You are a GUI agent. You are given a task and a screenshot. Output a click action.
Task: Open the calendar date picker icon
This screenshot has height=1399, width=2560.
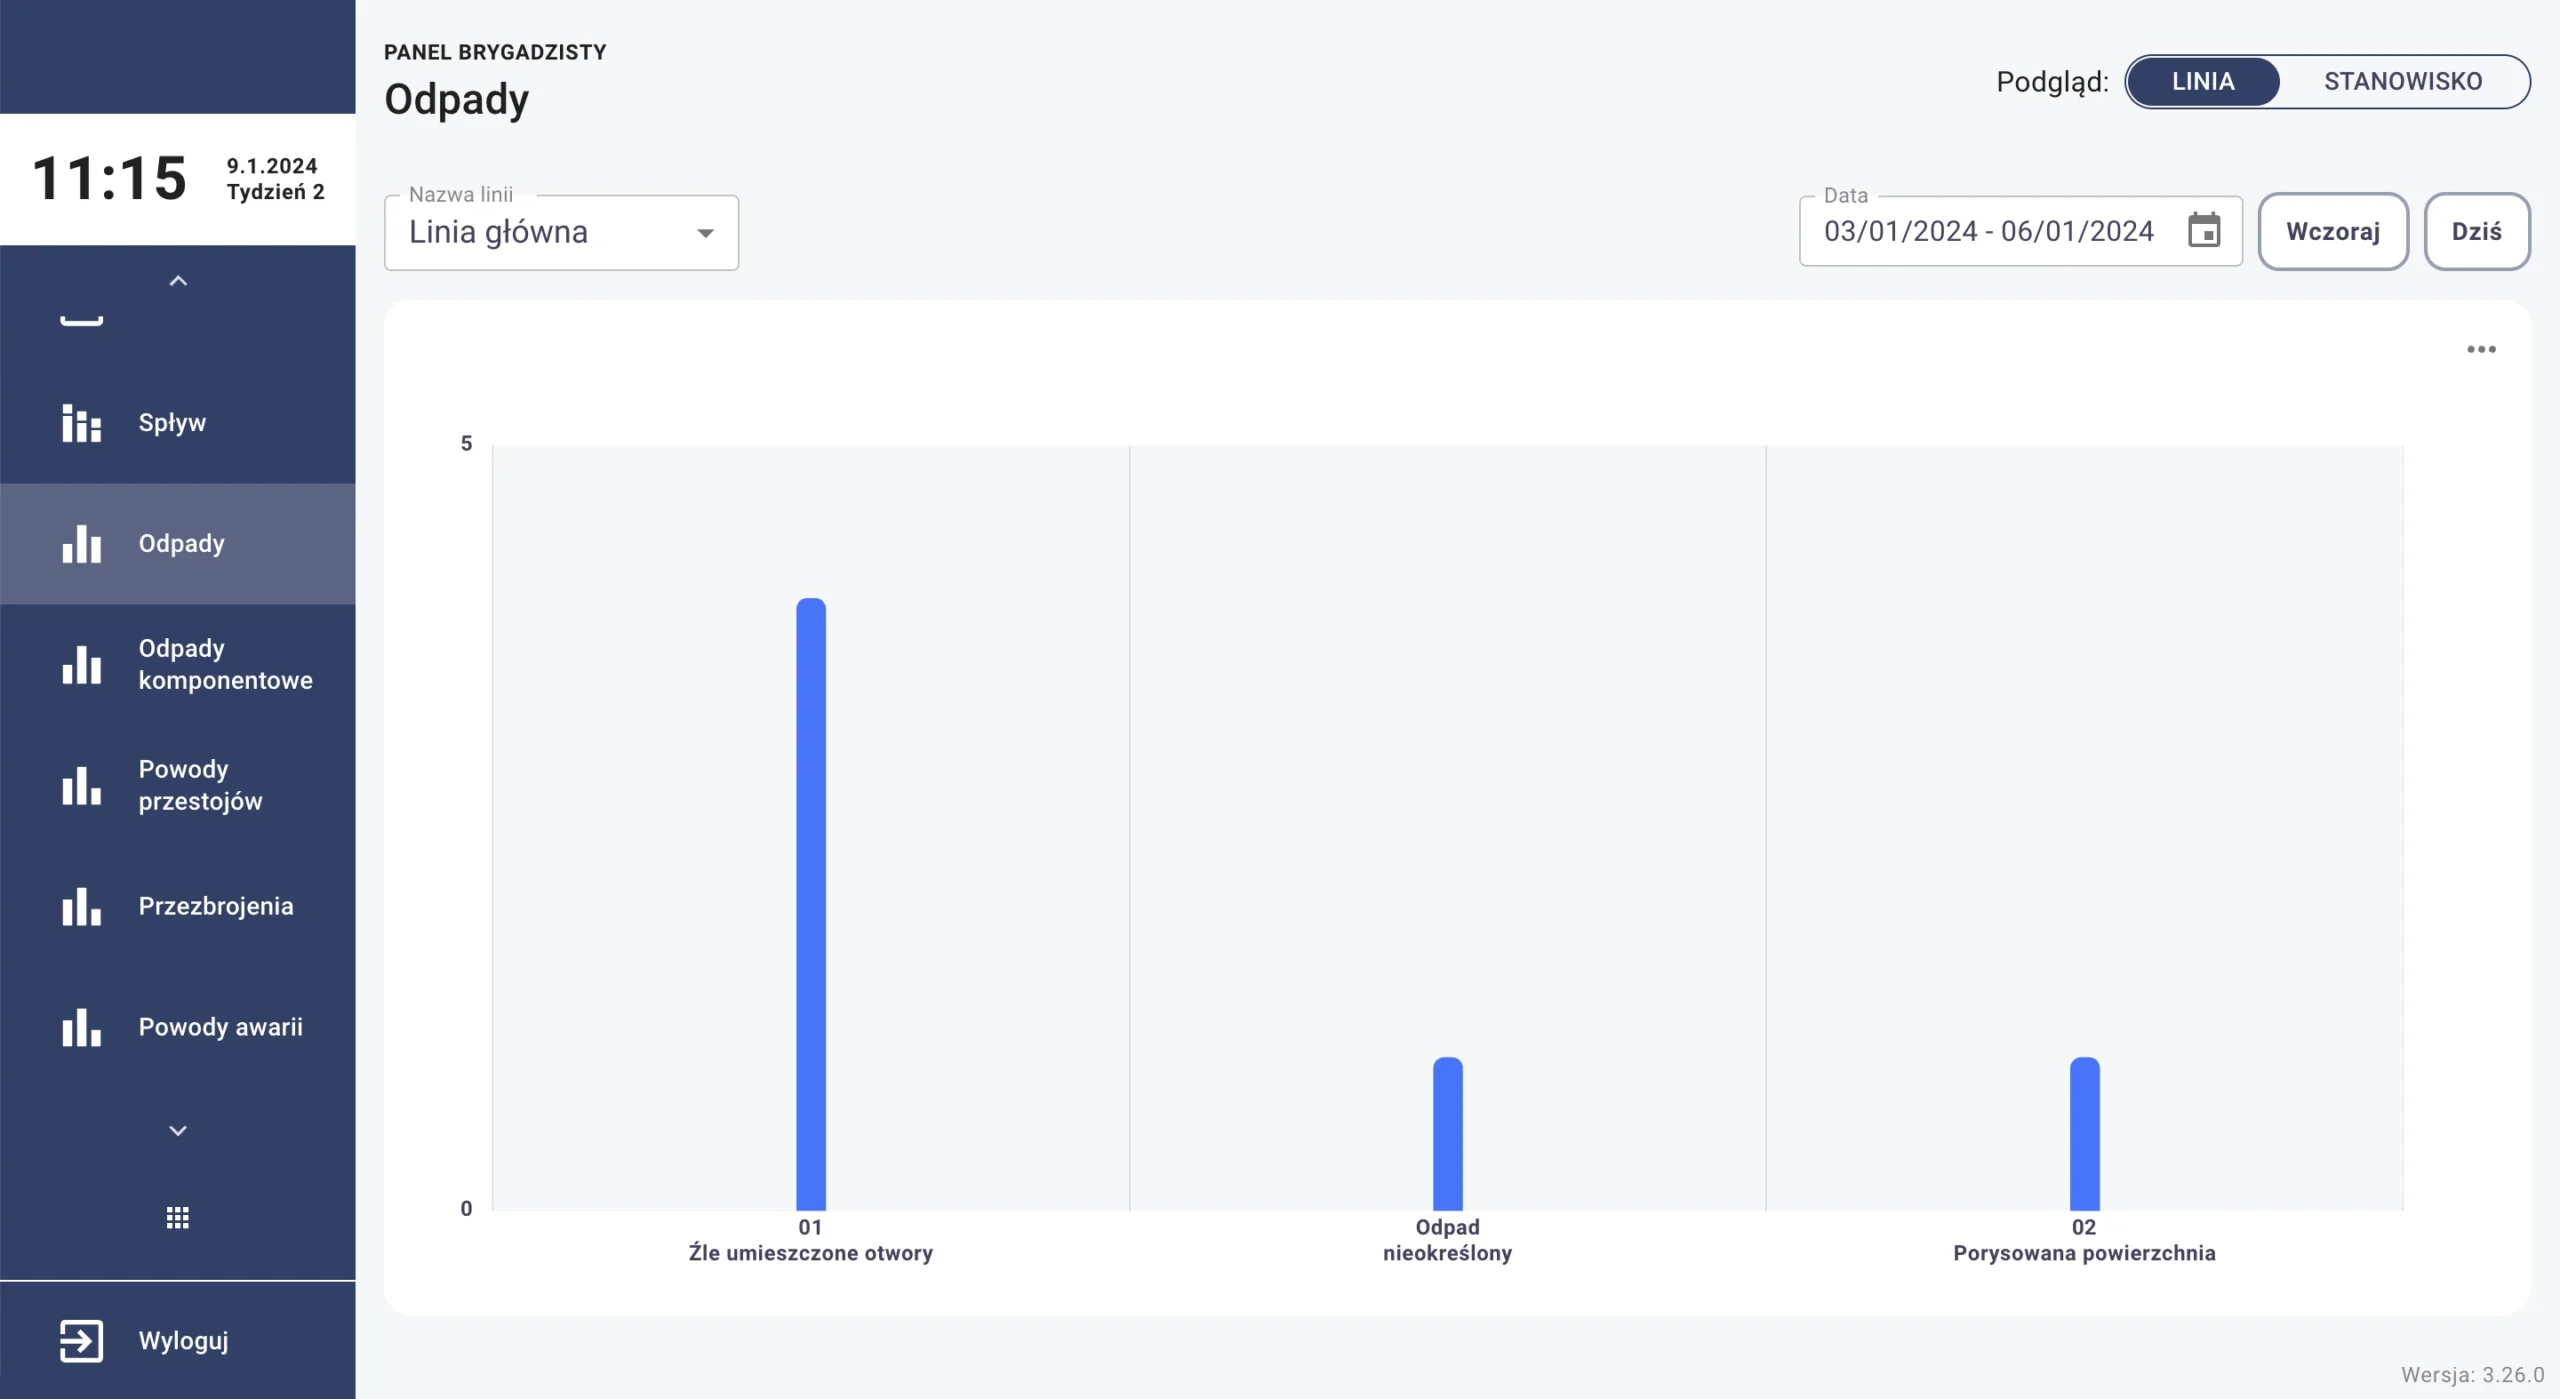tap(2203, 231)
